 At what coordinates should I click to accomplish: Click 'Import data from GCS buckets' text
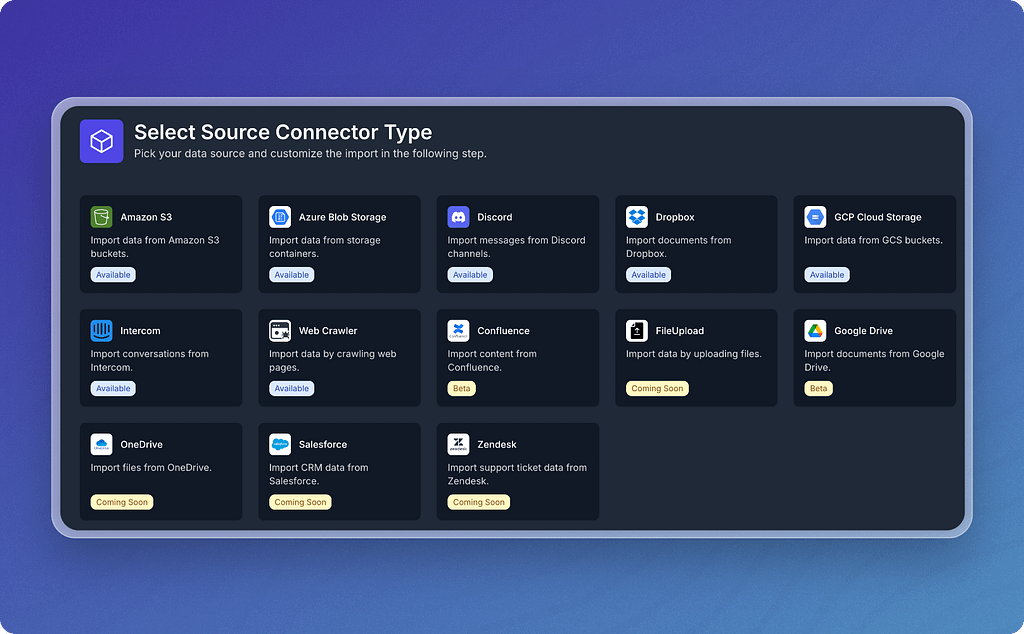click(874, 240)
